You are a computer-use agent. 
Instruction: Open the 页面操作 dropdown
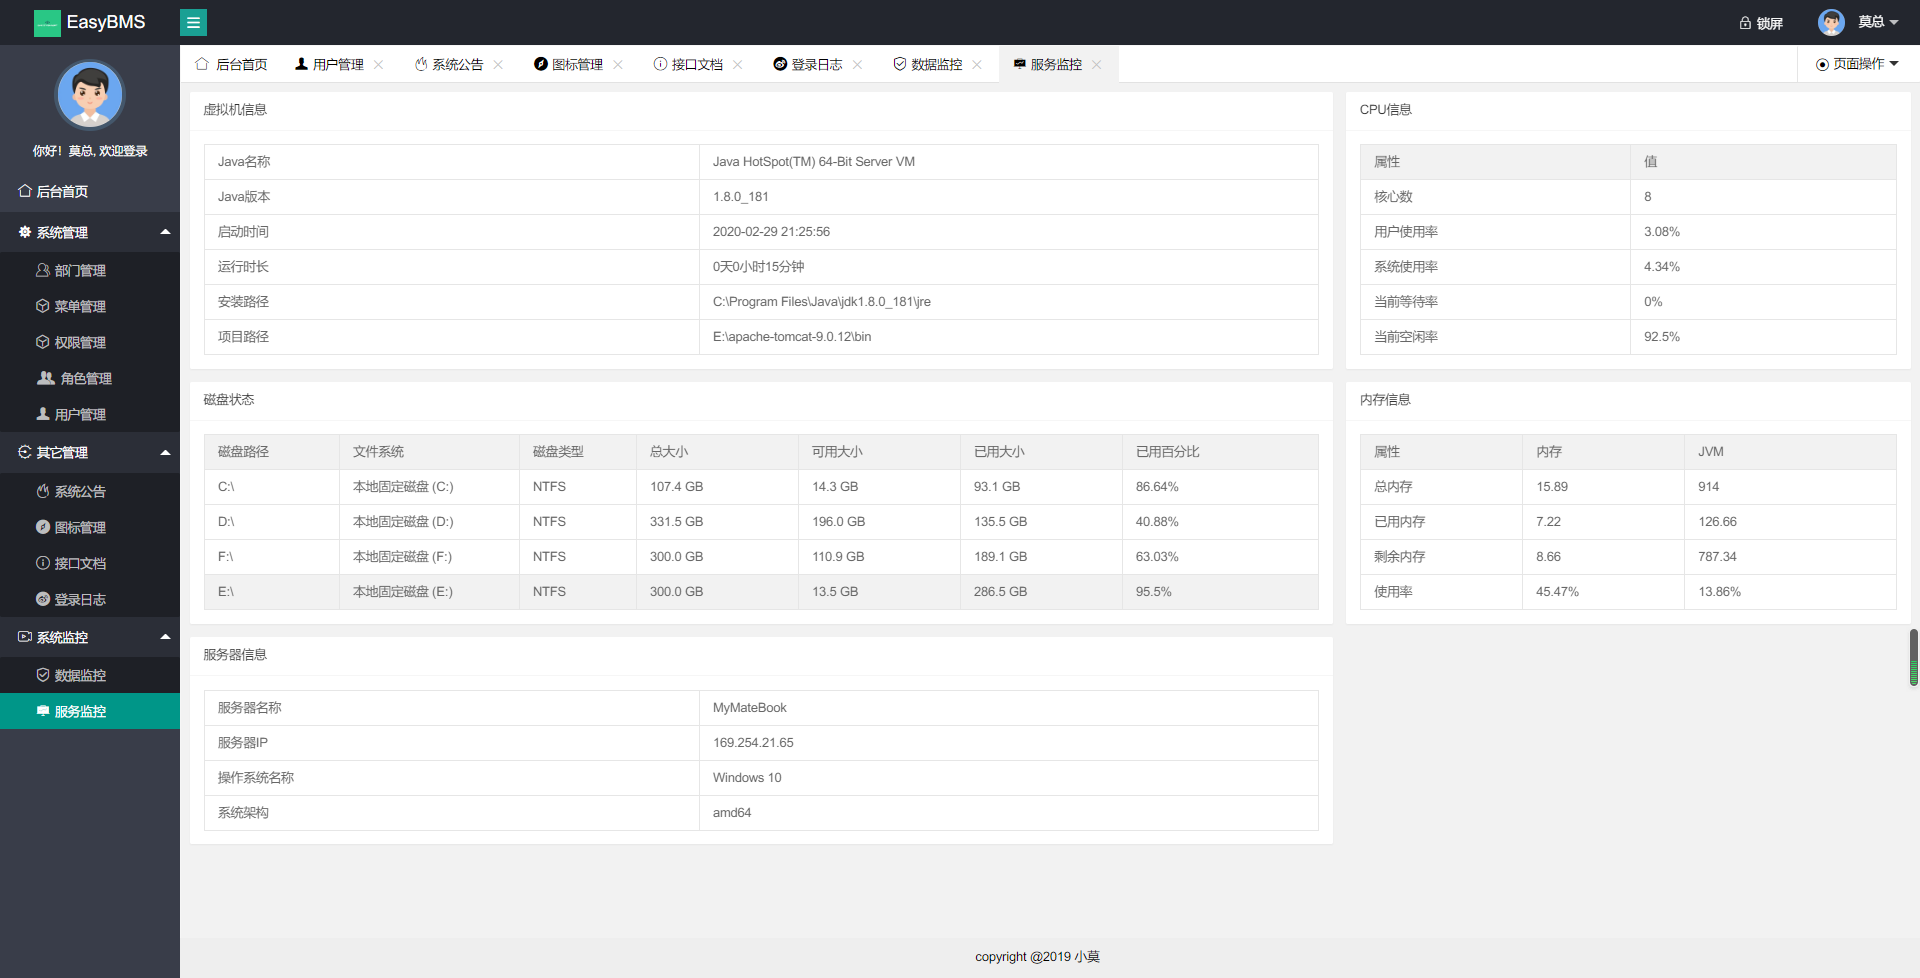1857,64
